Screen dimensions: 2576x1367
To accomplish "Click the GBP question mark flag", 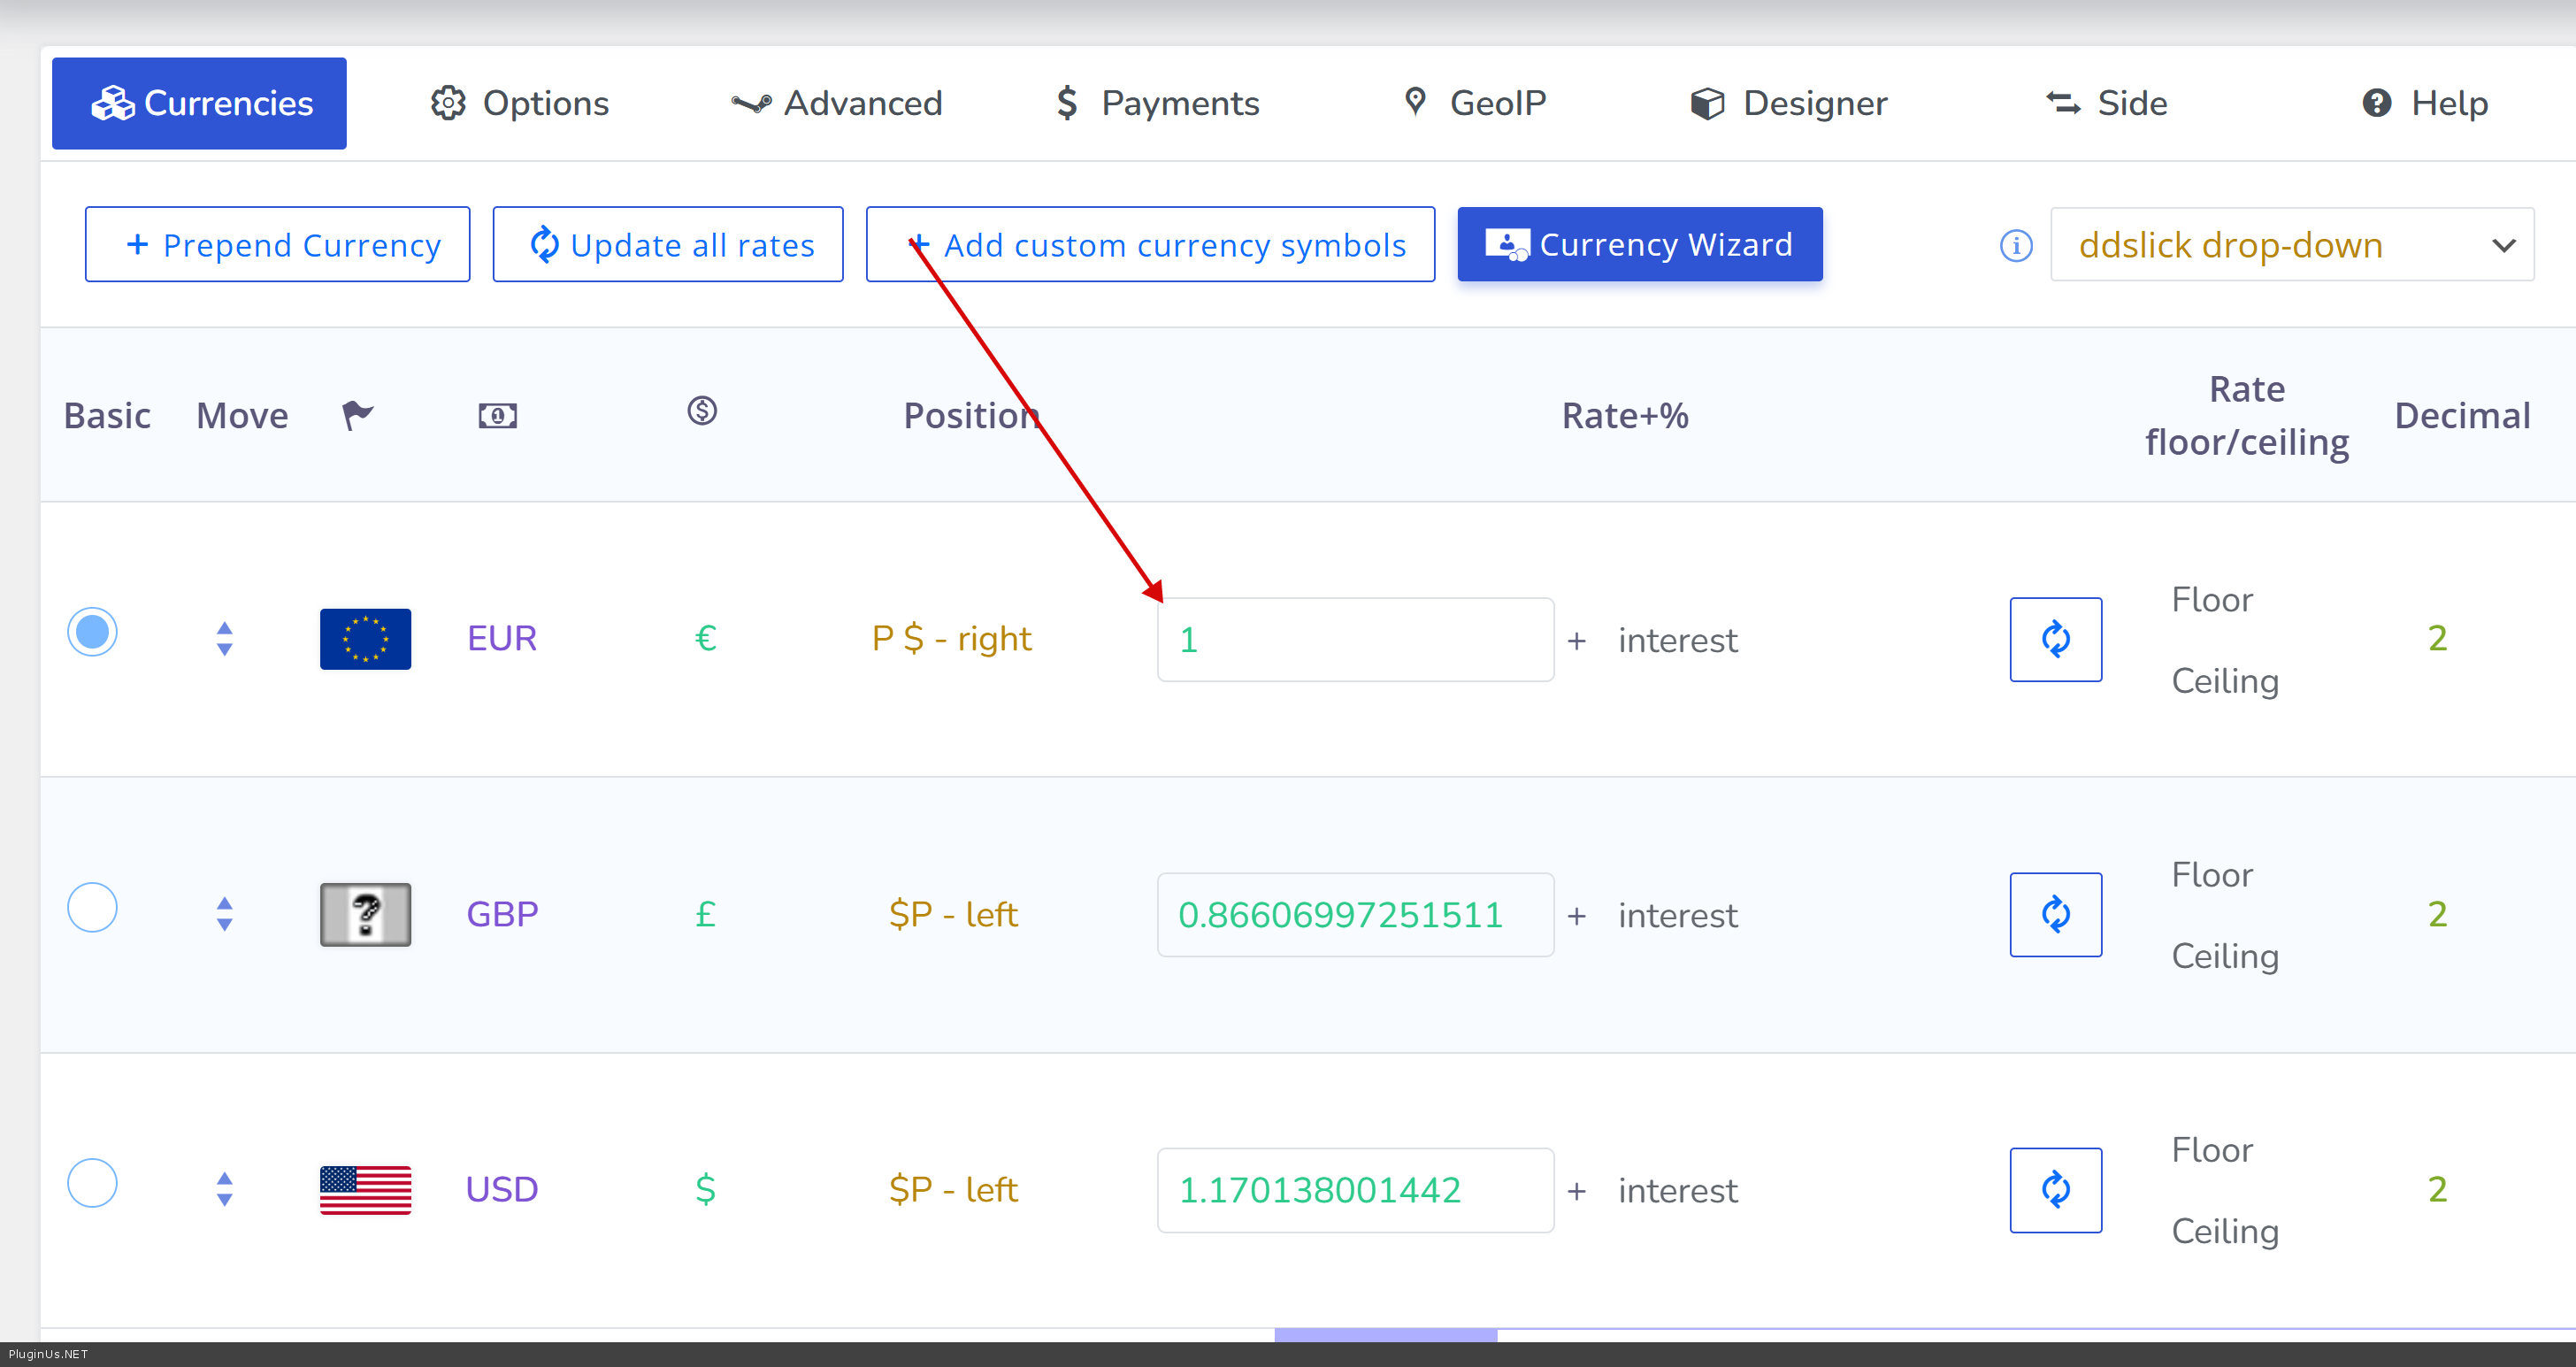I will 365,914.
